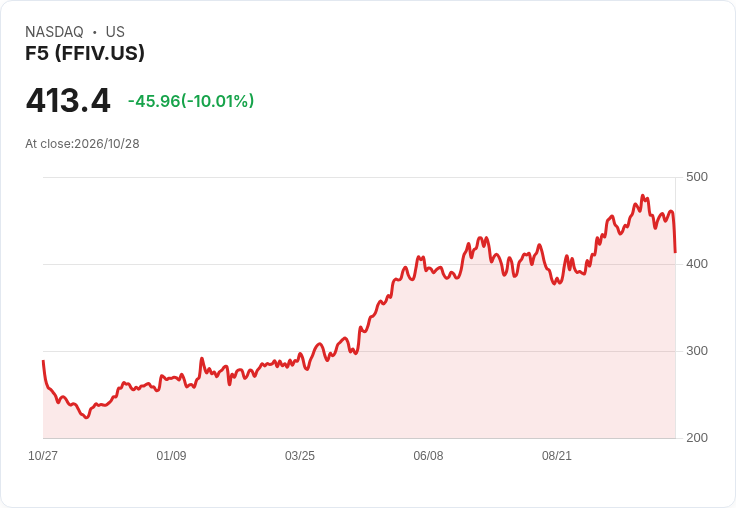Click the price line's highest peak

[x=643, y=196]
